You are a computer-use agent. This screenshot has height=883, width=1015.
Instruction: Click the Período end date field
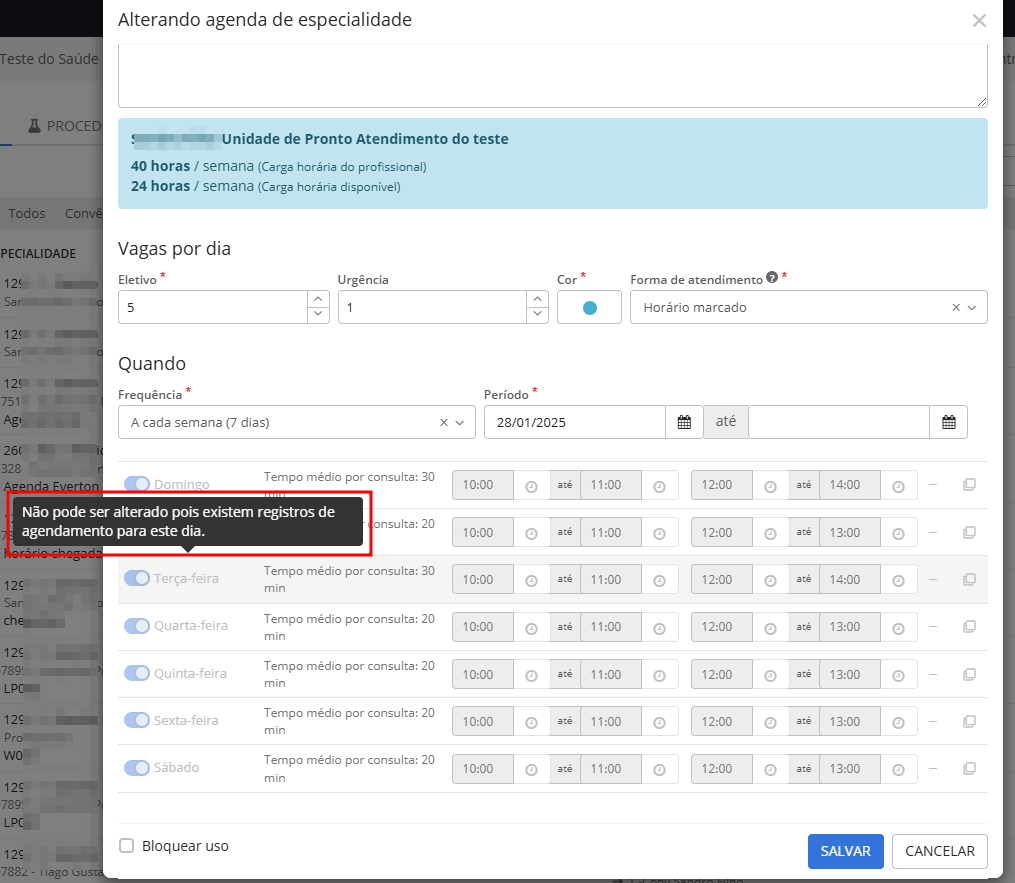tap(839, 422)
